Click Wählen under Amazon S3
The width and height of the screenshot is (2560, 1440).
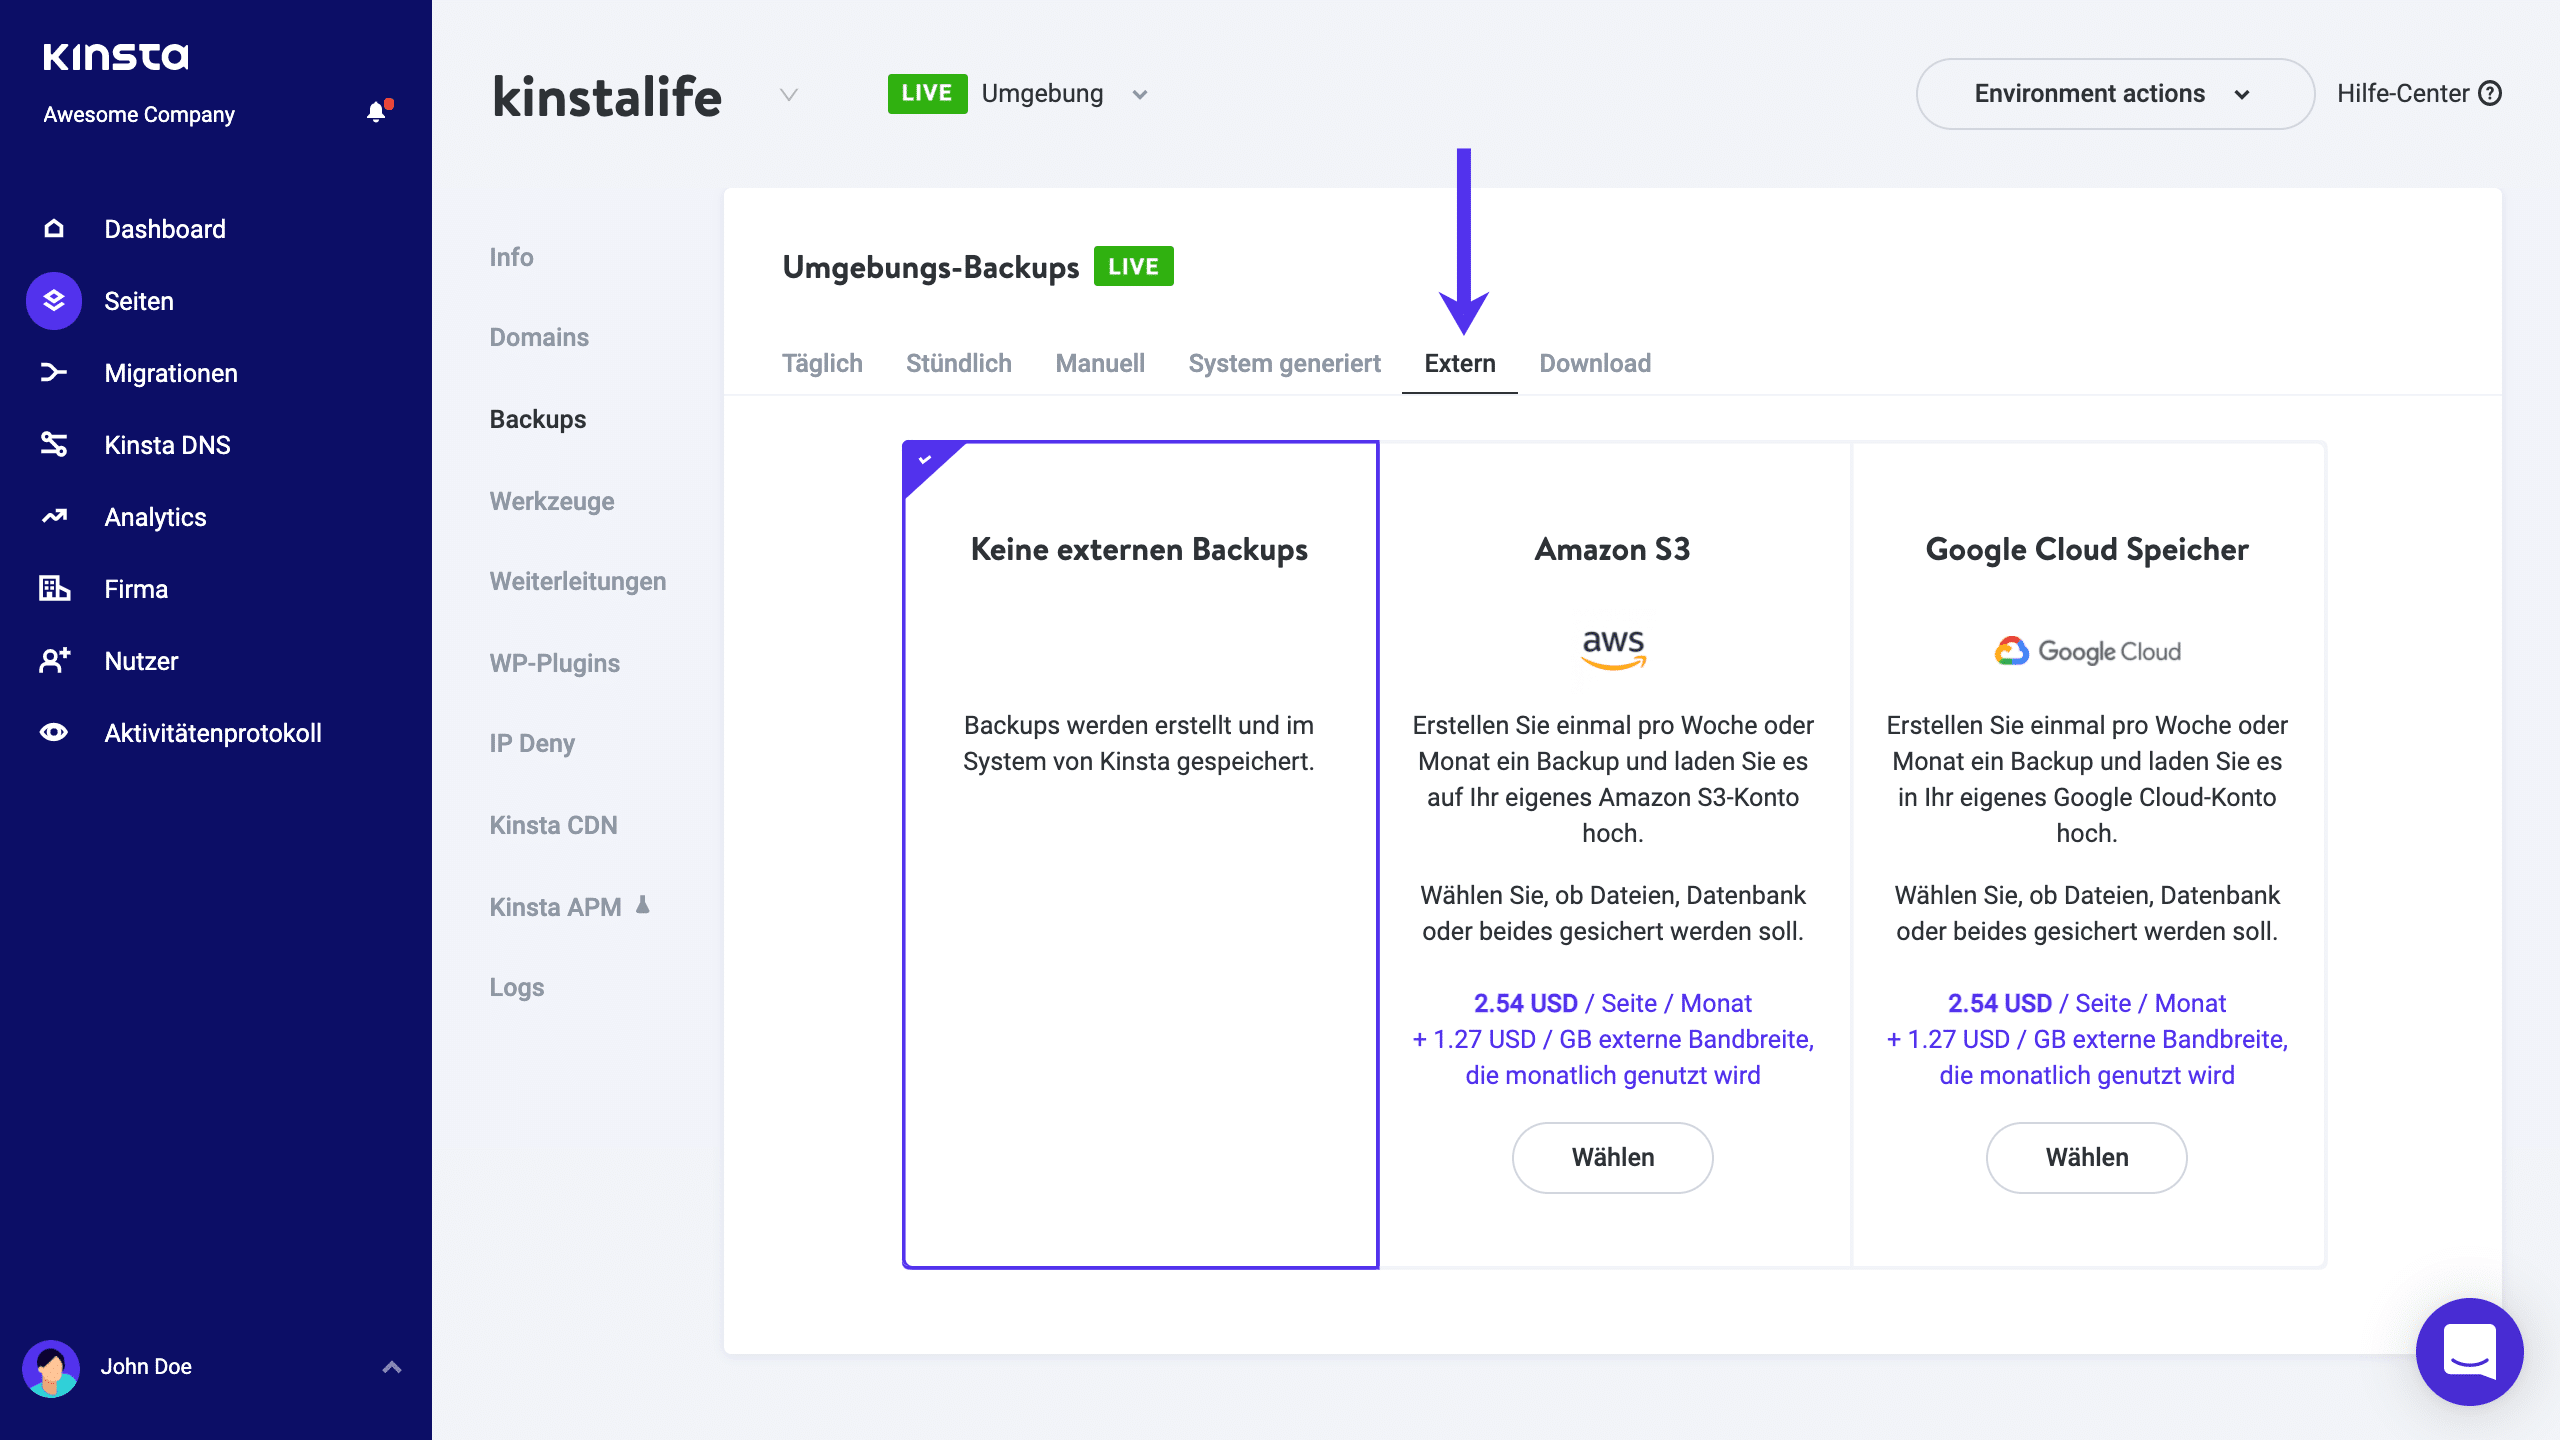[x=1612, y=1157]
